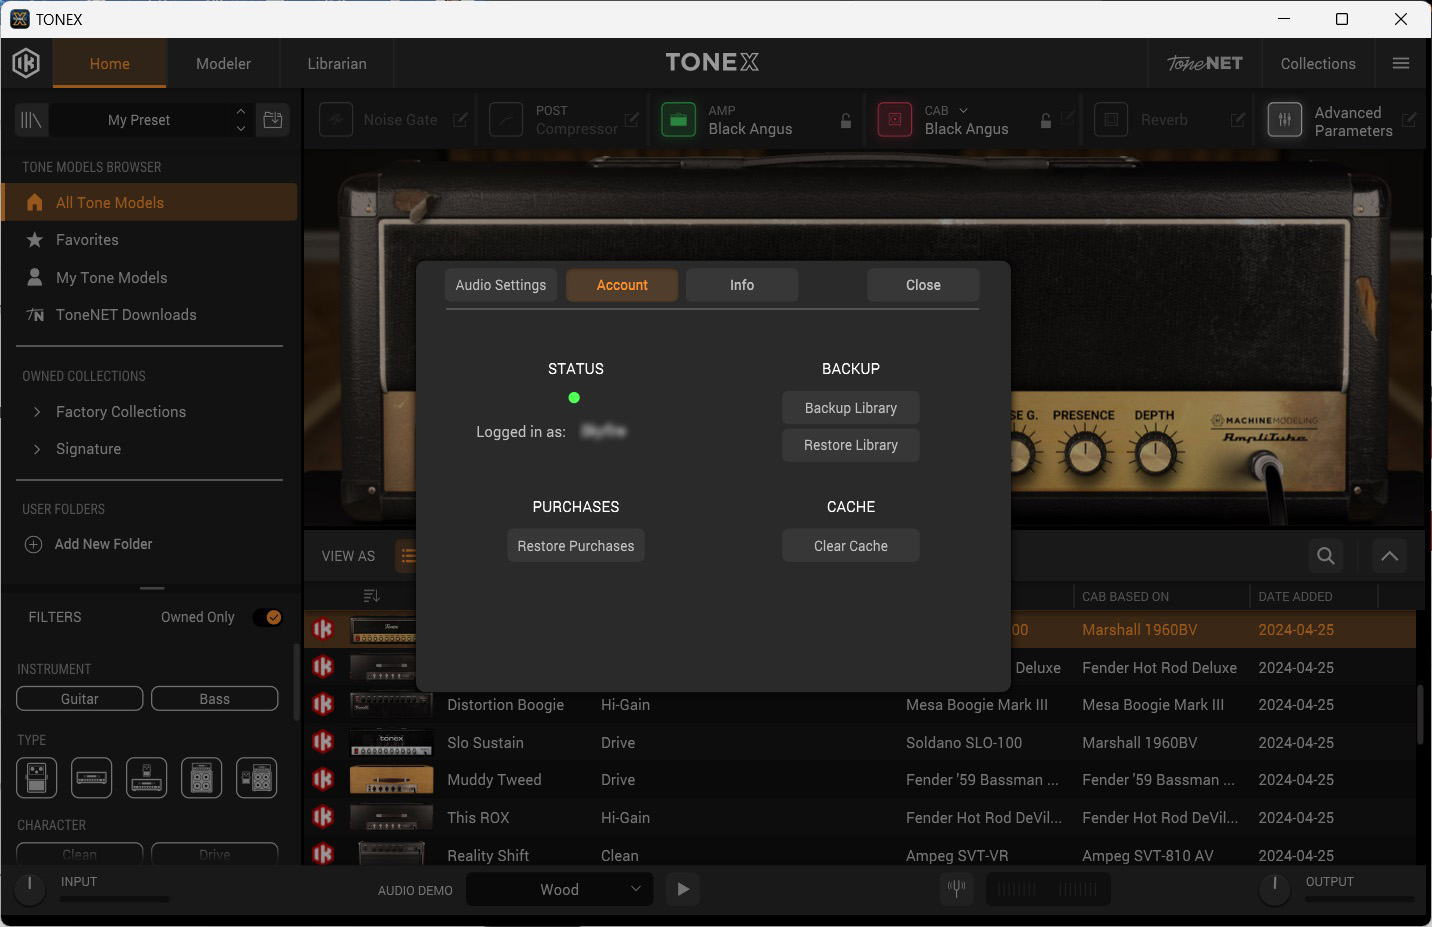
Task: Expand the Factory Collections section
Action: click(36, 411)
